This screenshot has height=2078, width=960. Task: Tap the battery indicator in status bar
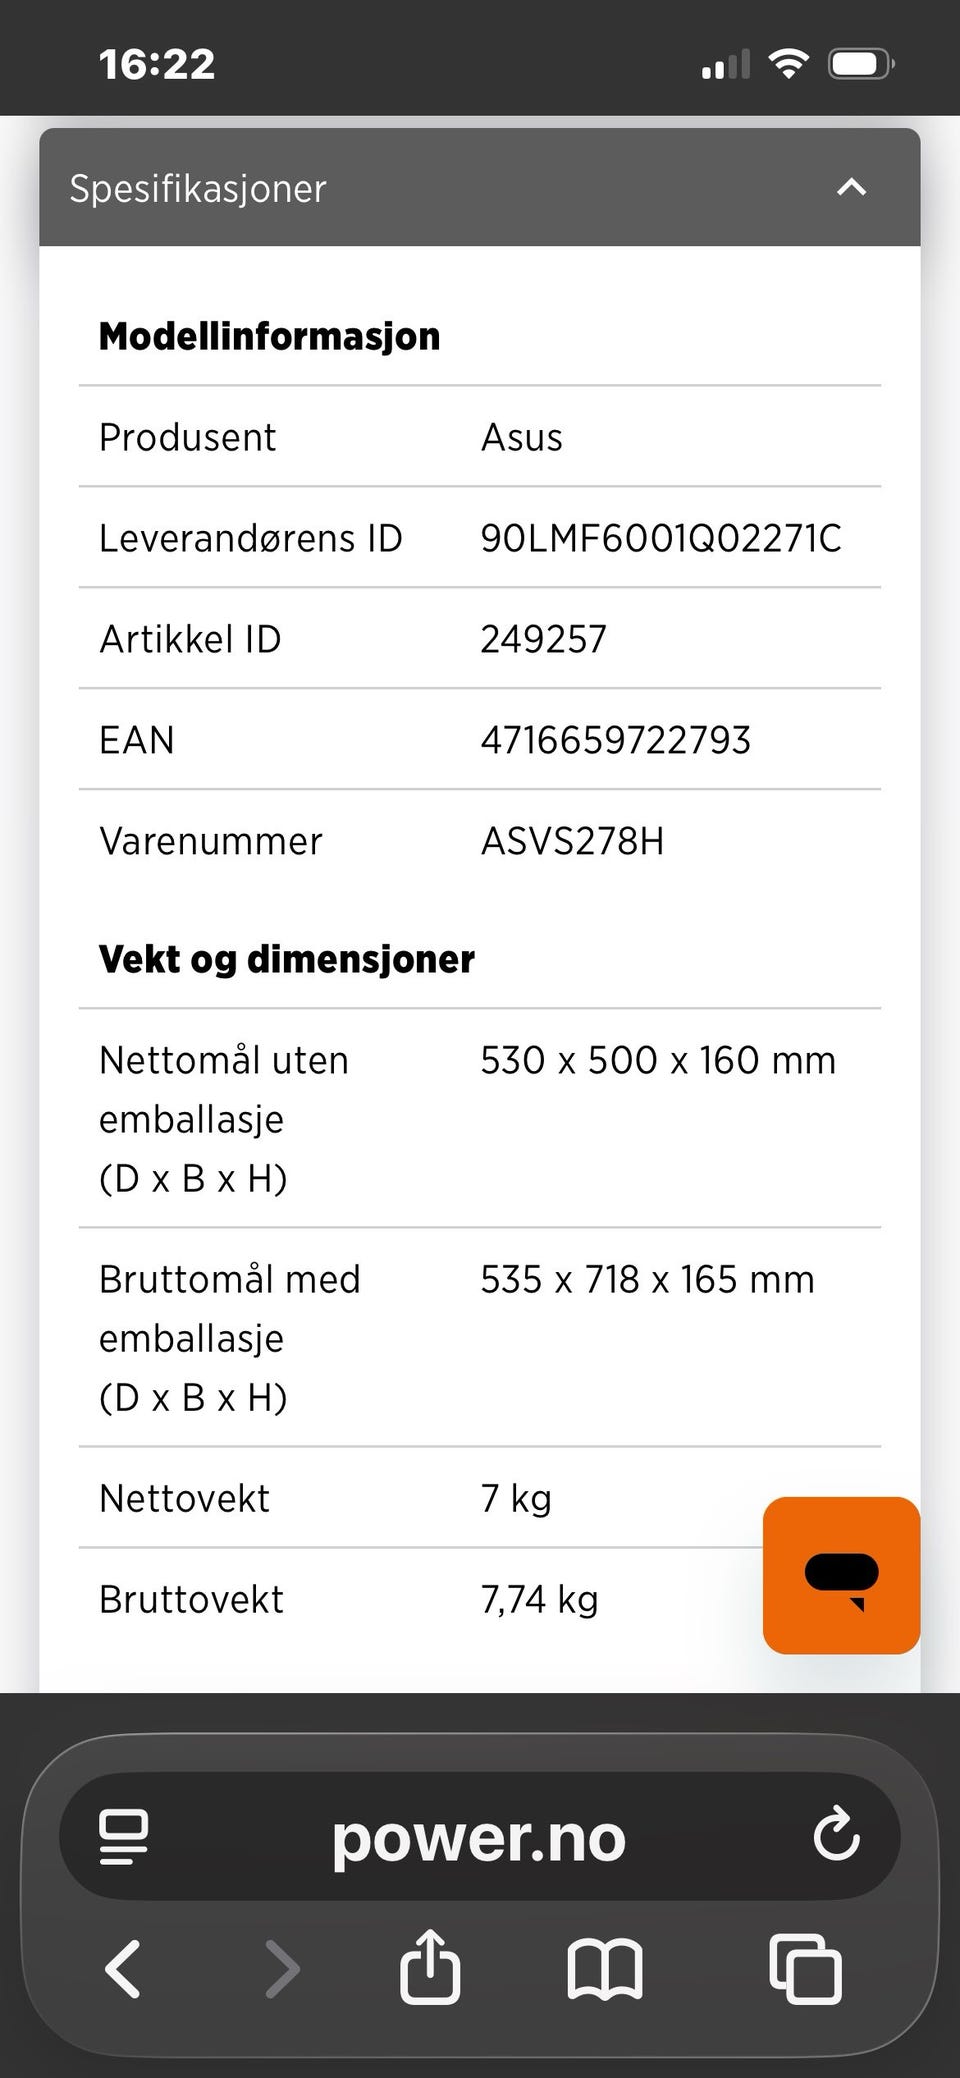pyautogui.click(x=860, y=65)
